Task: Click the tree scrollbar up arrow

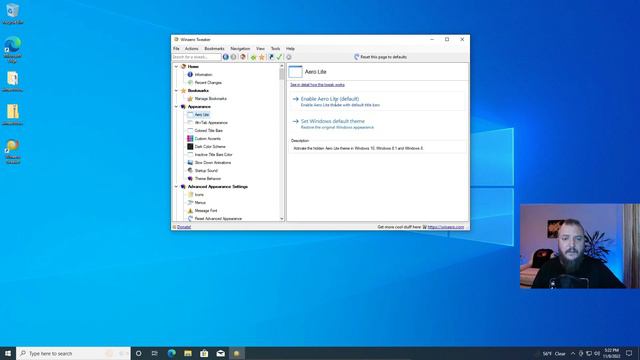Action: pos(282,66)
